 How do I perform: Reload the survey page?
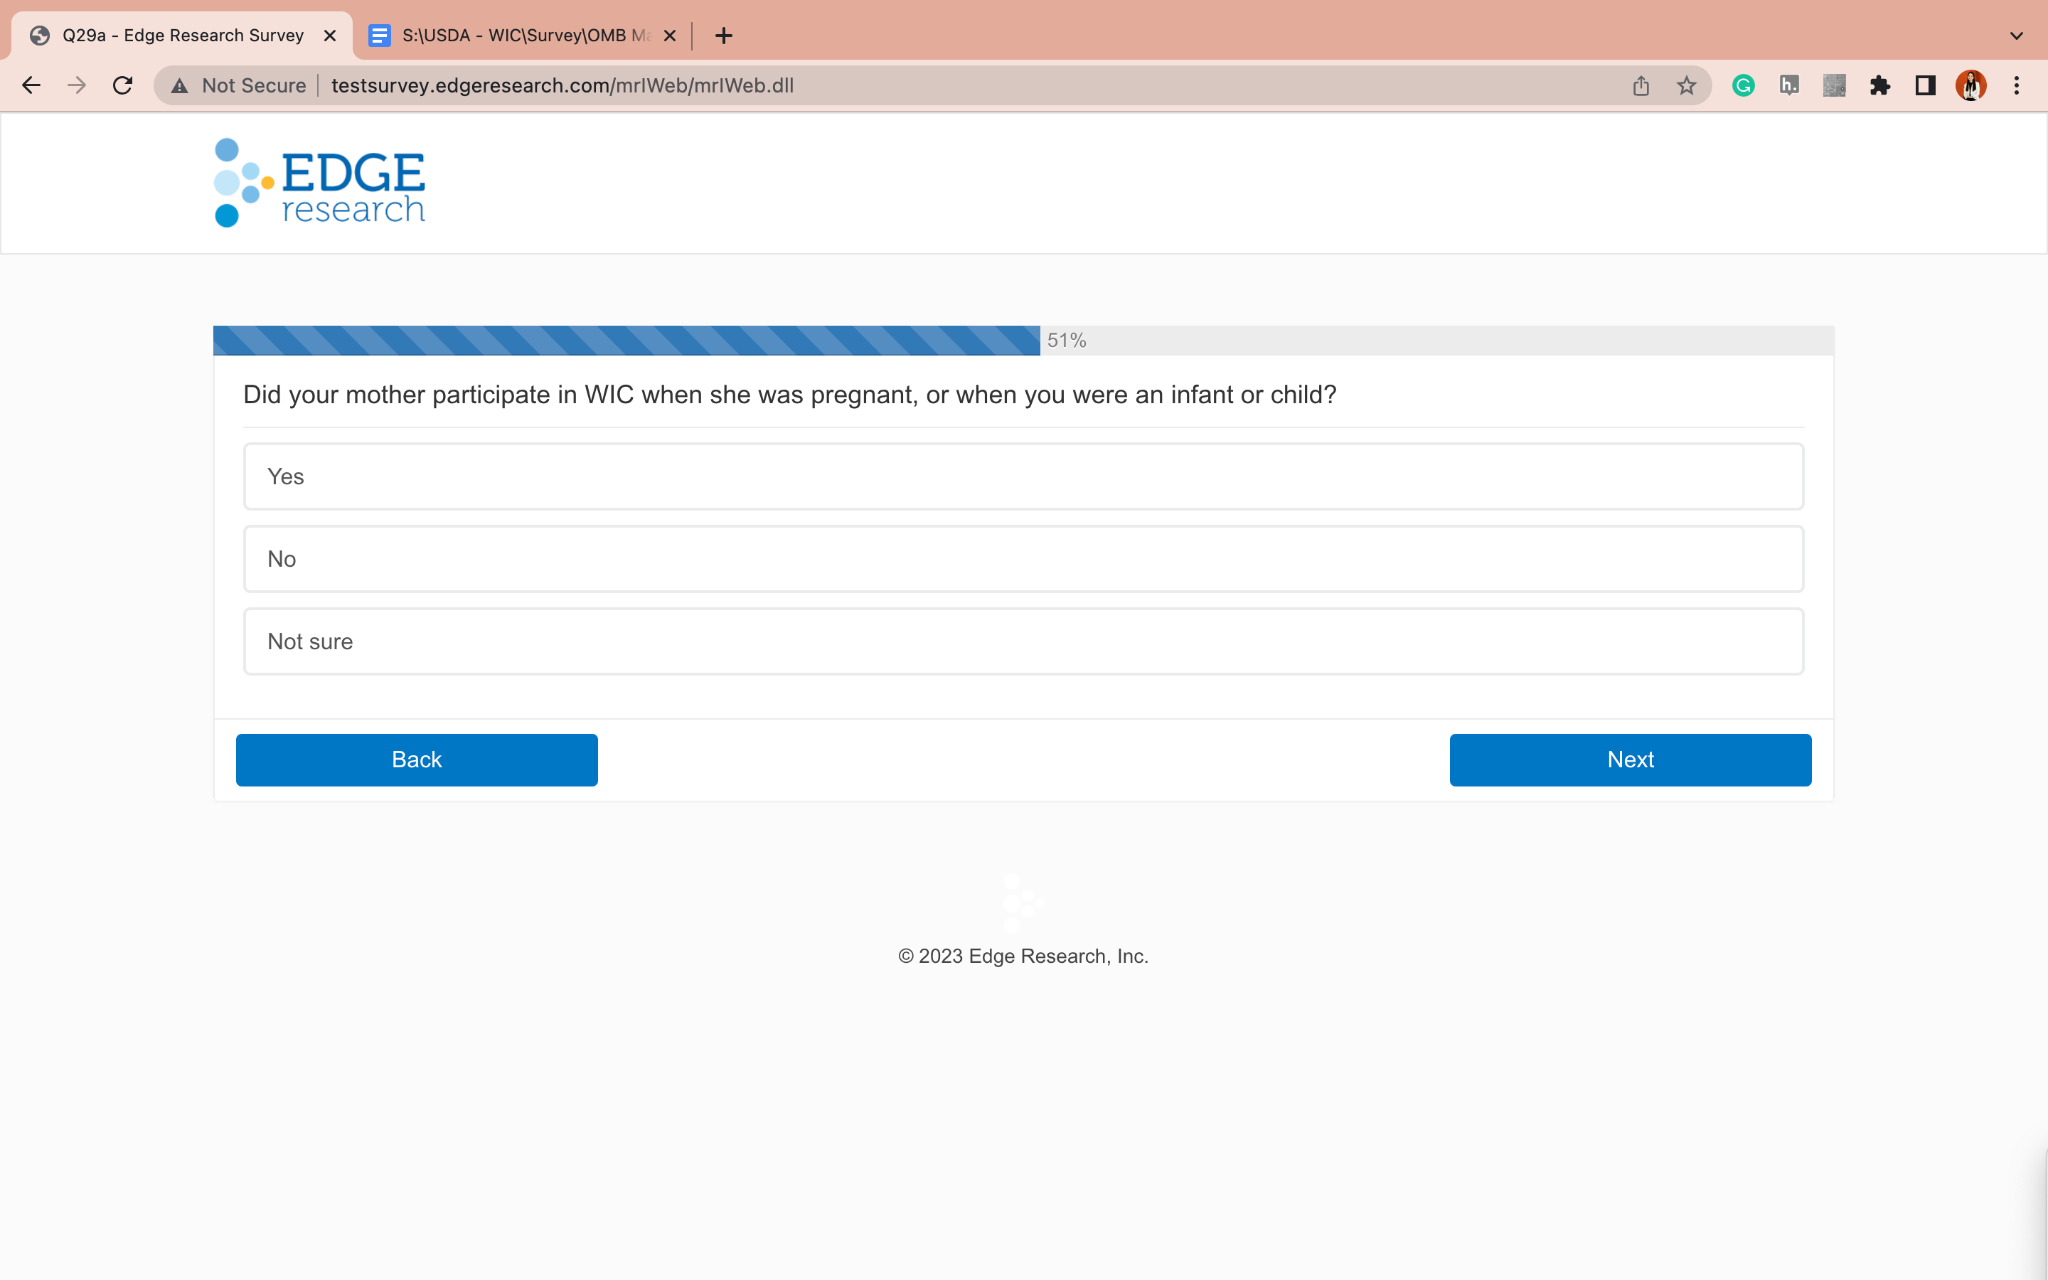[122, 86]
